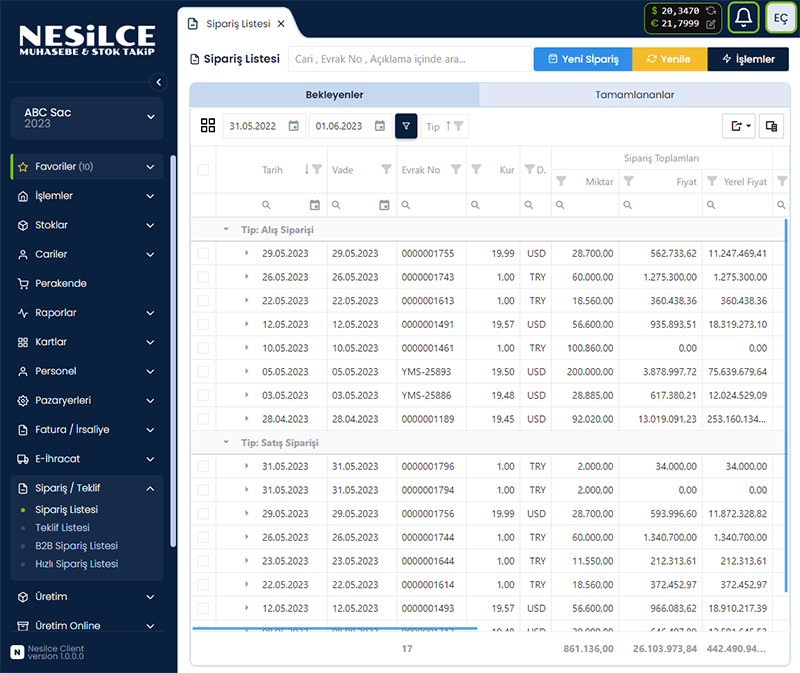Screen dimensions: 800x673
Task: Close the Sipariş Listesi tab
Action: pos(281,24)
